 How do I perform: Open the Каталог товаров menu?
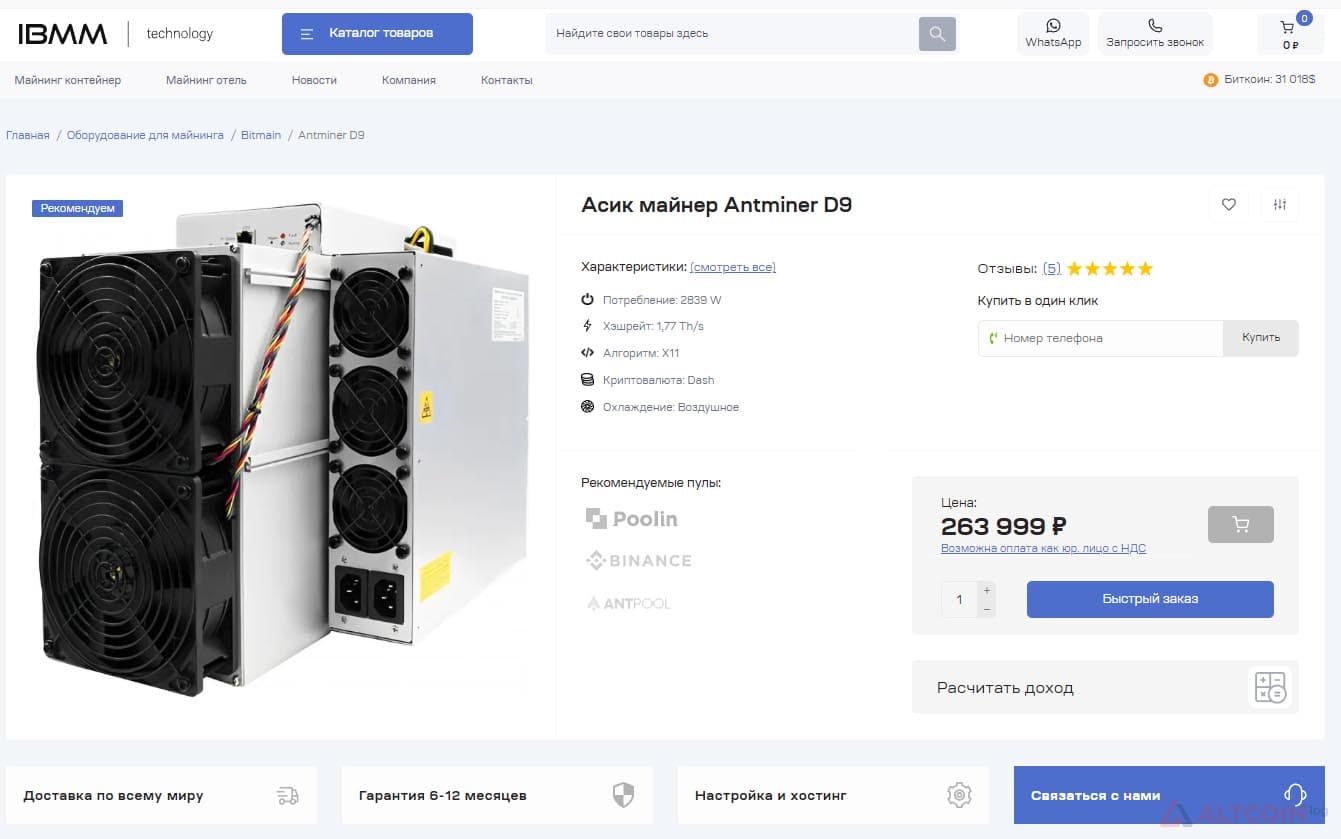377,34
